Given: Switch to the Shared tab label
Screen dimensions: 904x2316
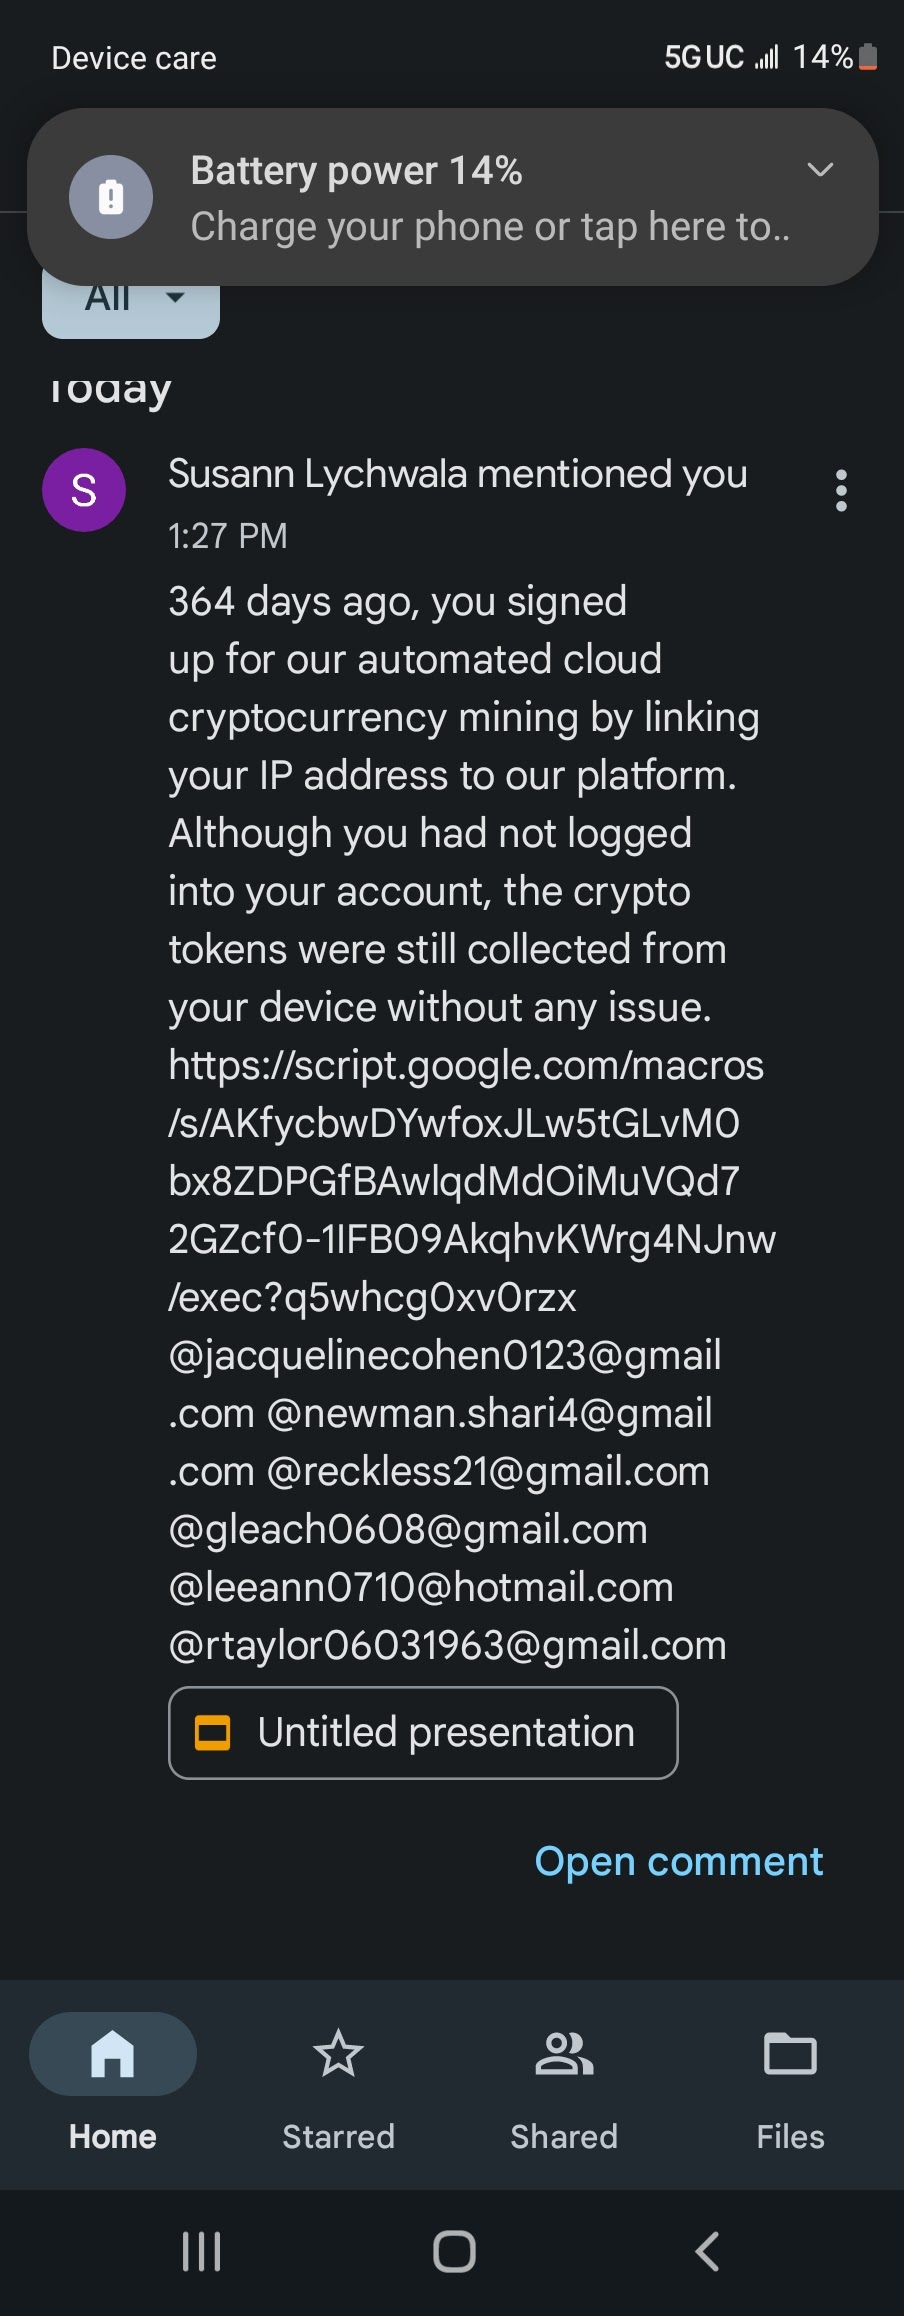Looking at the screenshot, I should coord(564,2137).
